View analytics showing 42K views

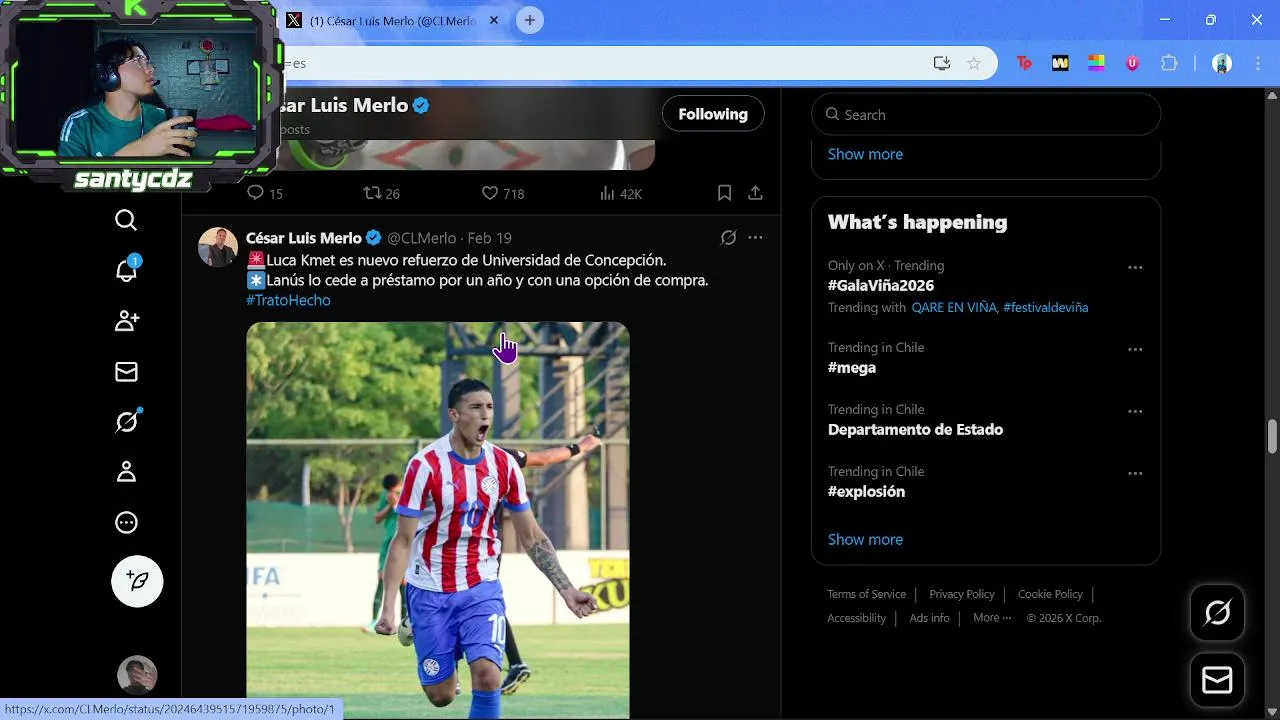click(620, 193)
